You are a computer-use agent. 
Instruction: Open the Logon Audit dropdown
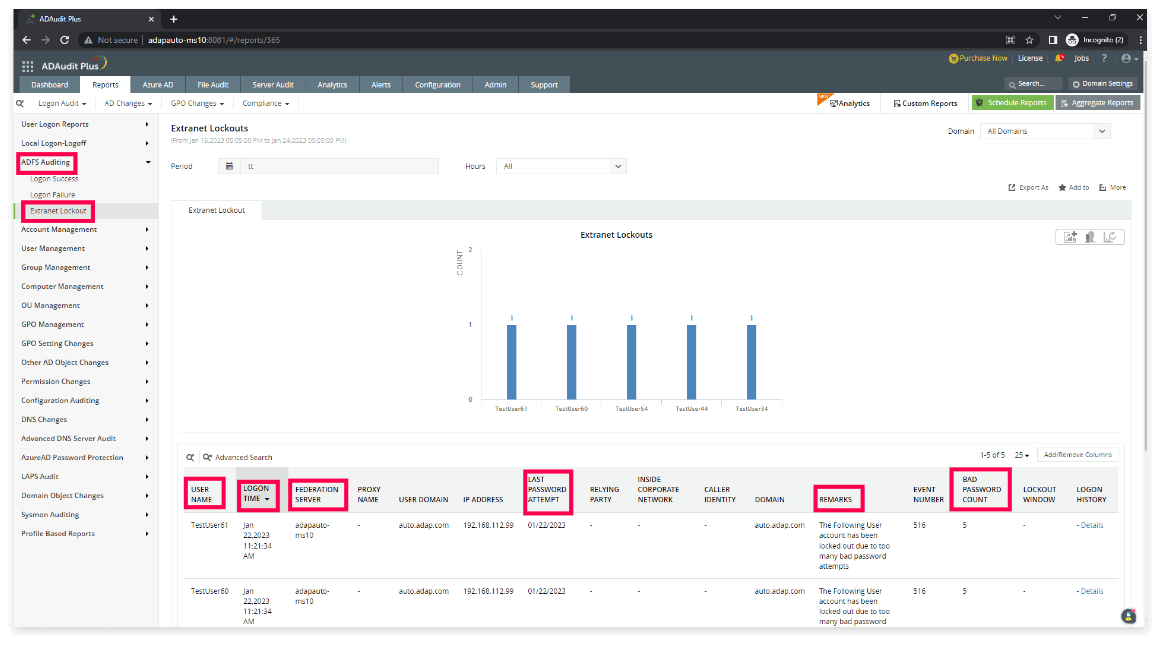pos(62,104)
